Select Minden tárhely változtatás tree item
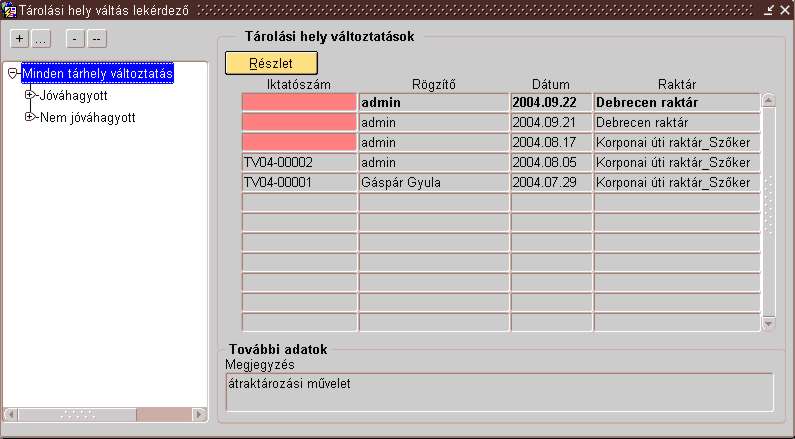Viewport: 795px width, 439px height. [97, 74]
